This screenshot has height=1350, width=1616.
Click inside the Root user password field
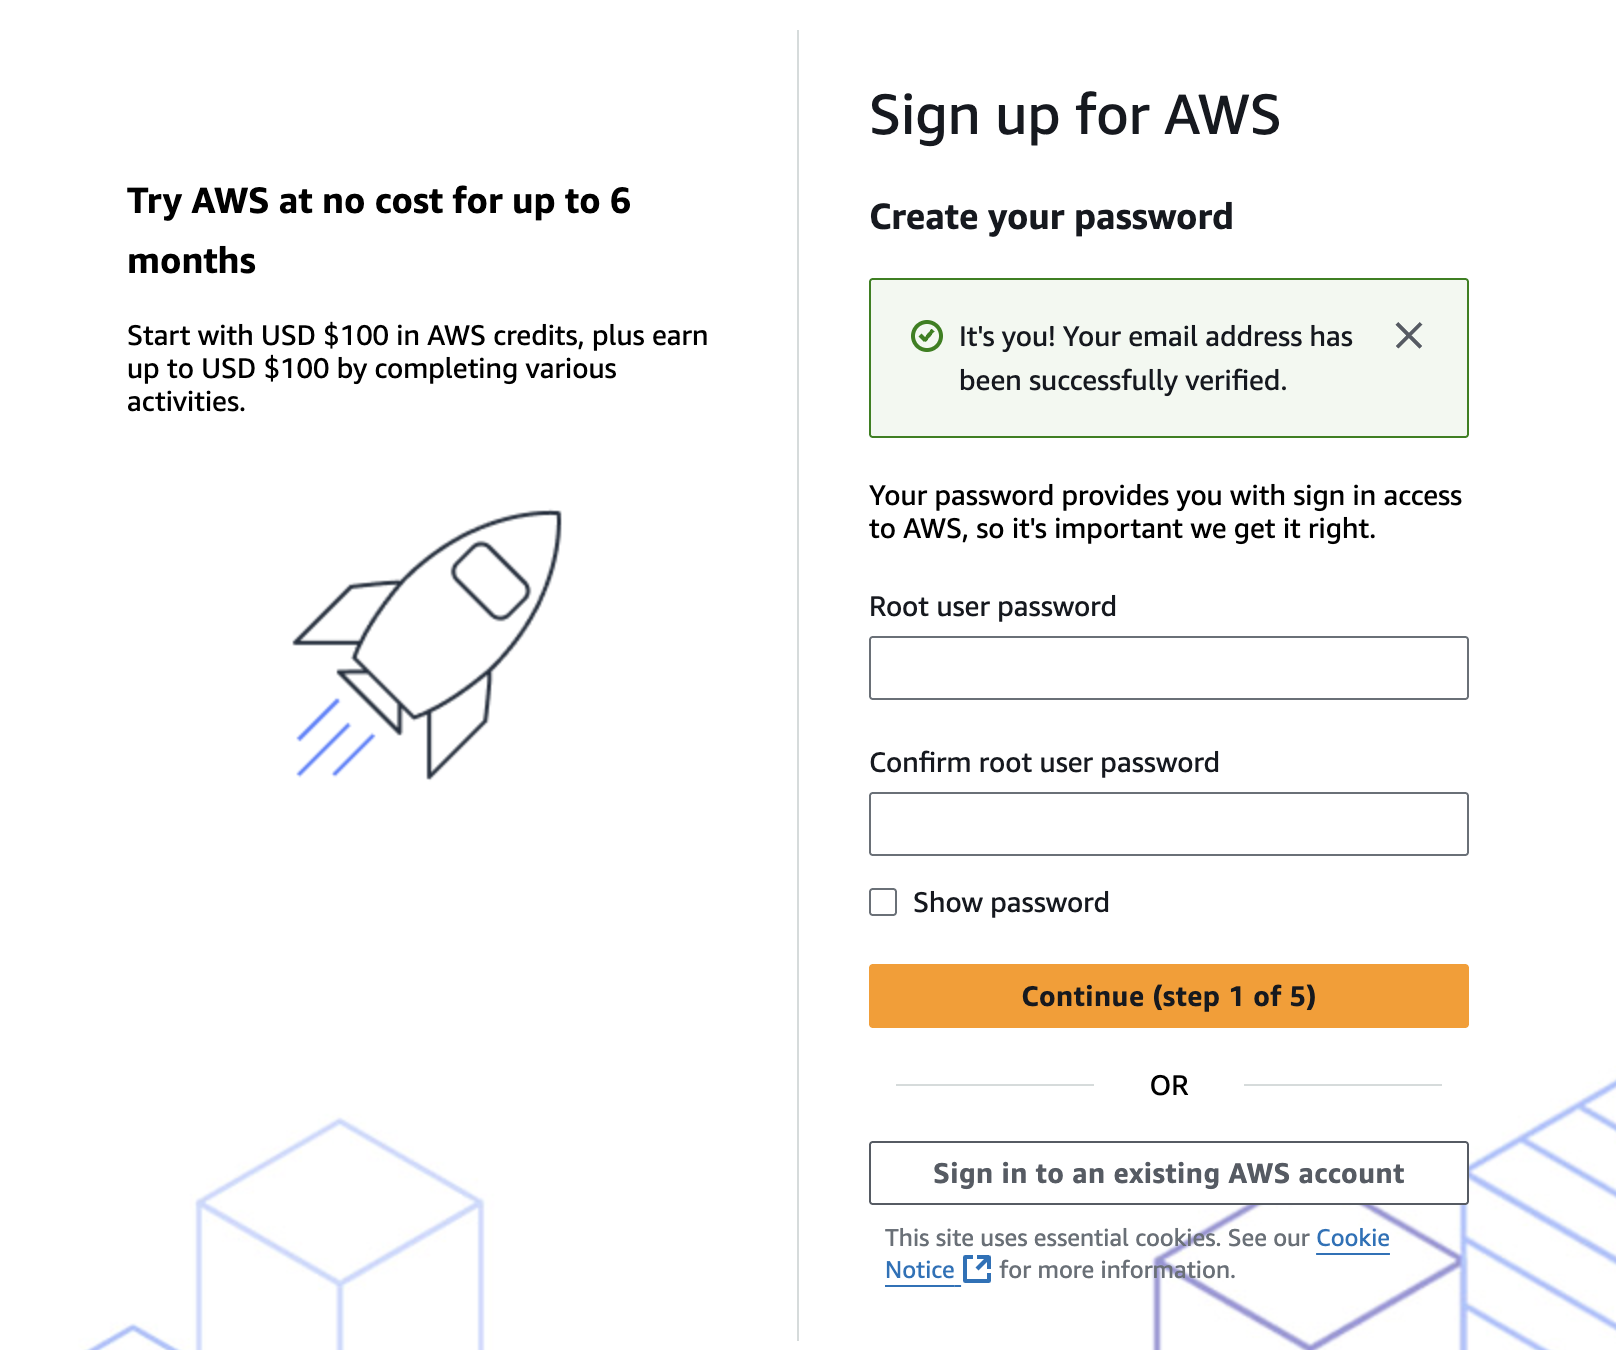pyautogui.click(x=1168, y=668)
